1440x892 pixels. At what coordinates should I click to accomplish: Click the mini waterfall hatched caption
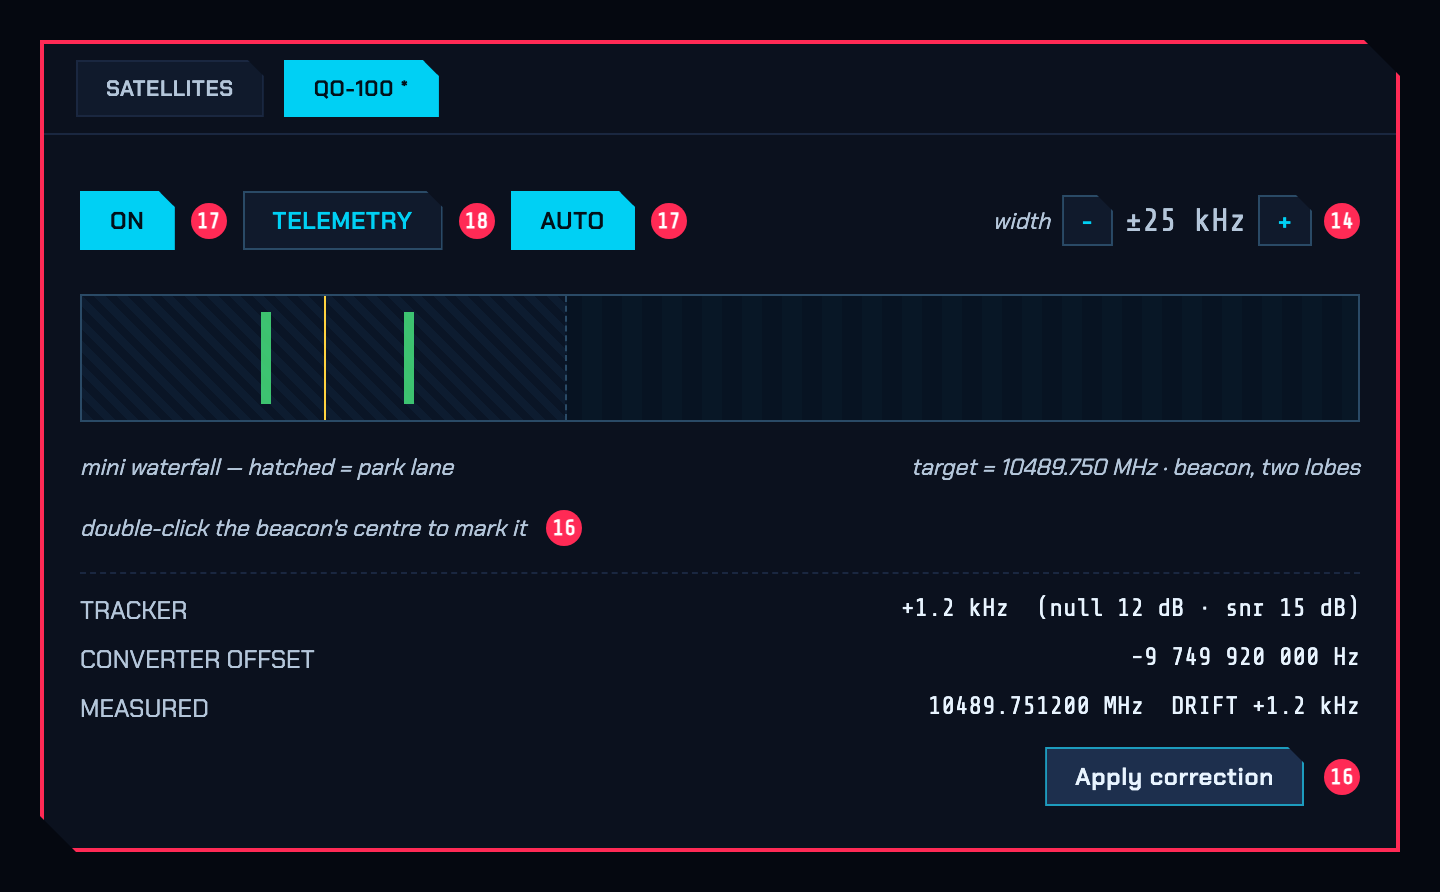pyautogui.click(x=268, y=467)
